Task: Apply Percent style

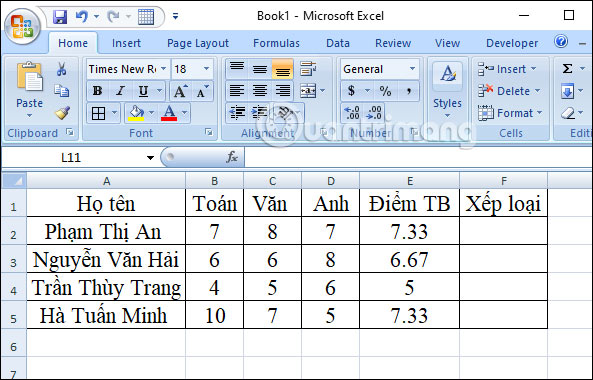Action: point(385,91)
